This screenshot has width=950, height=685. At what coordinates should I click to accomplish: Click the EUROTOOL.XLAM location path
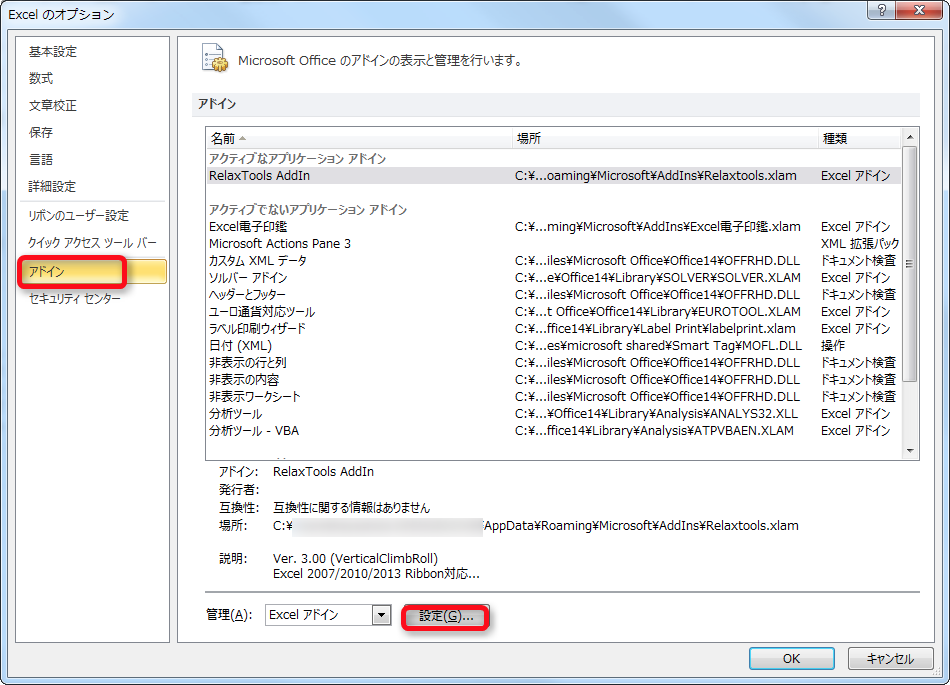657,311
